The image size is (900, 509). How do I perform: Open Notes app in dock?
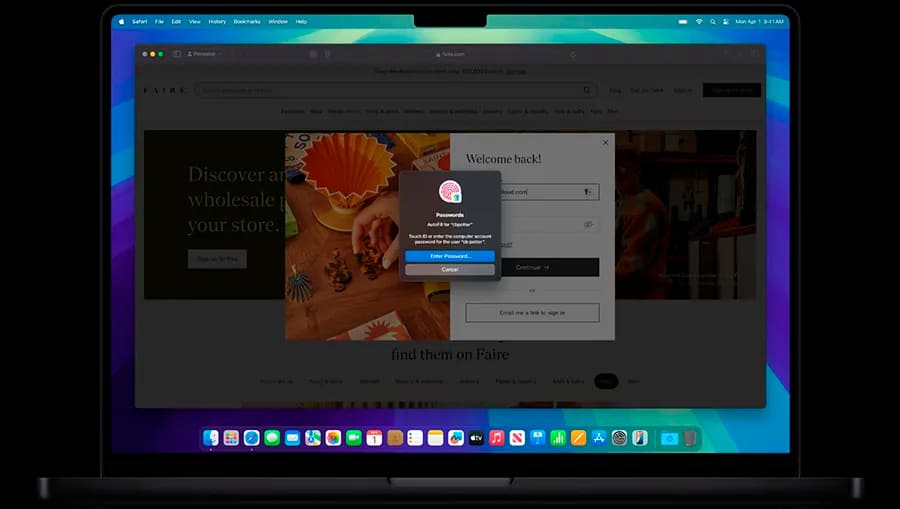click(x=436, y=438)
